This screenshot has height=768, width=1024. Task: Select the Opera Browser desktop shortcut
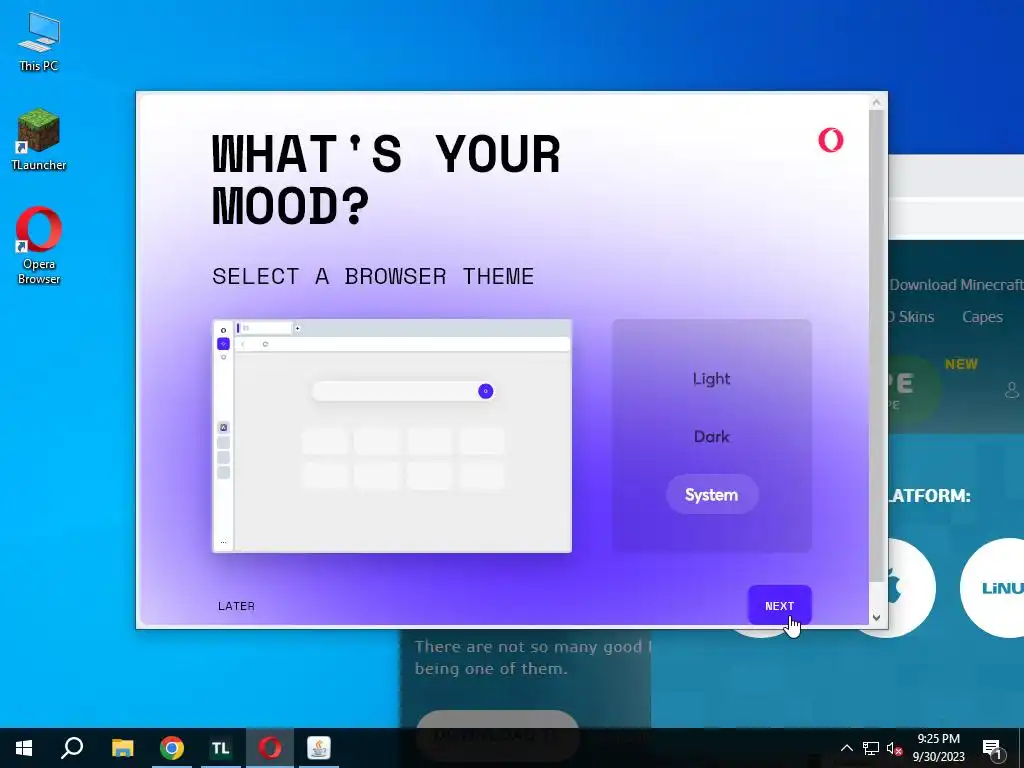tap(39, 246)
